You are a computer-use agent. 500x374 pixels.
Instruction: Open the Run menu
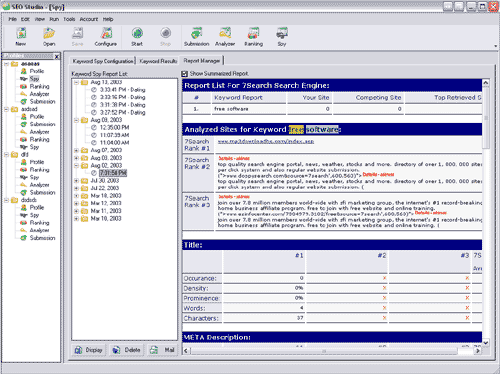coord(54,19)
